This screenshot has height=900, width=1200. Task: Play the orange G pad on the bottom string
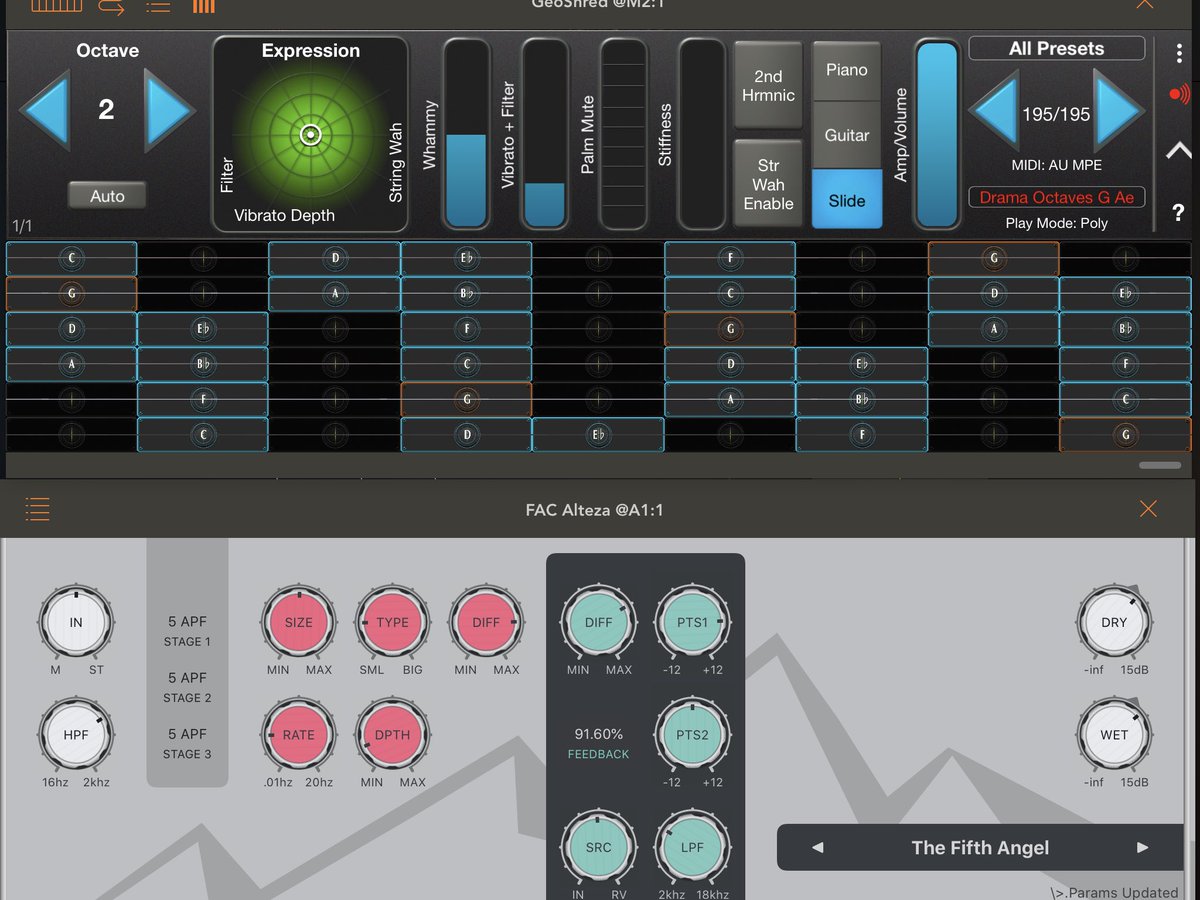coord(1125,435)
